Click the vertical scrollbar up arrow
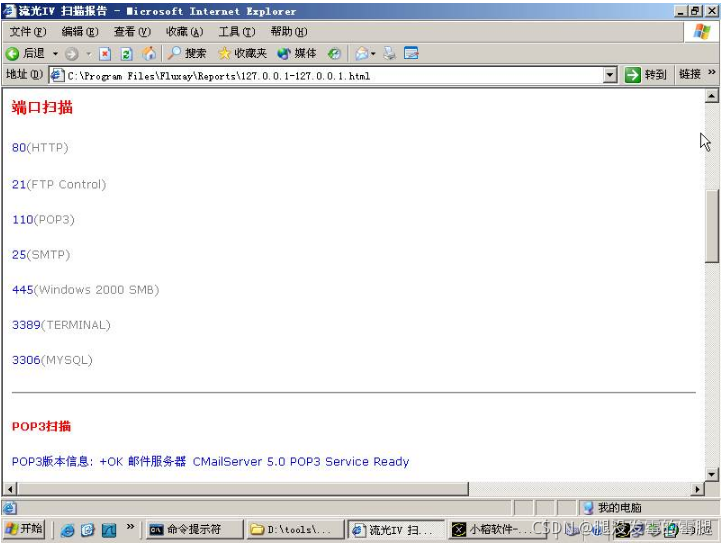The height and width of the screenshot is (545, 728). coord(712,96)
